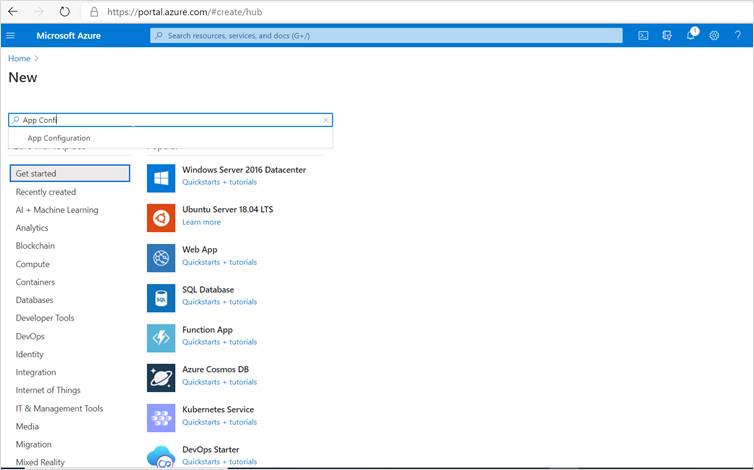Open Function App Quickstarts + tutorials link
Viewport: 754px width, 470px height.
219,342
